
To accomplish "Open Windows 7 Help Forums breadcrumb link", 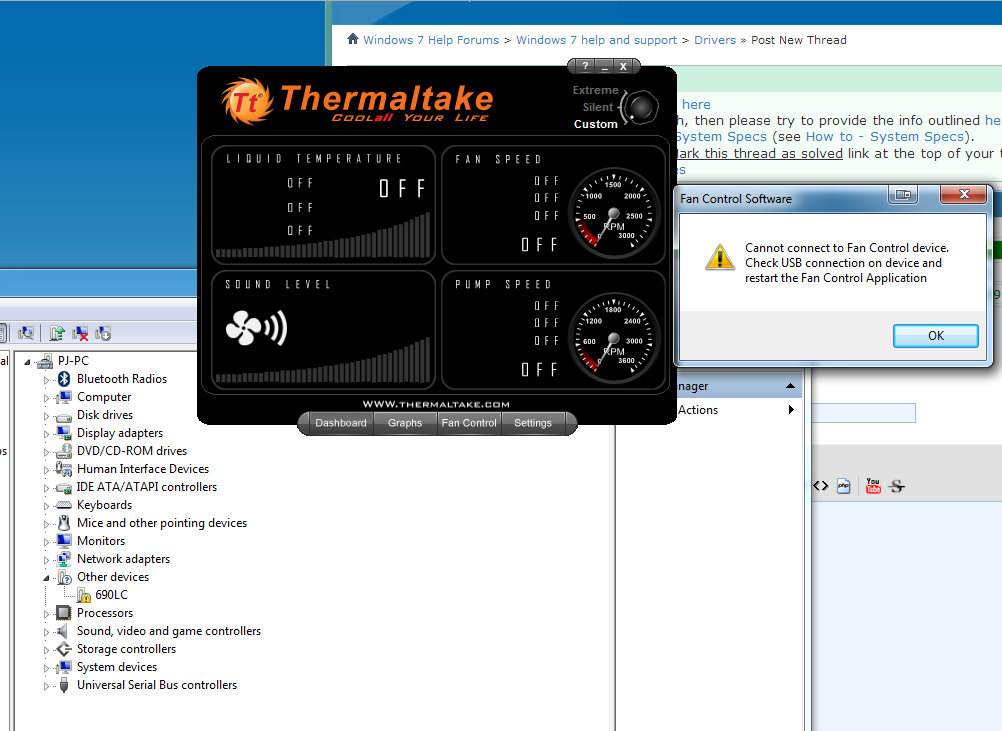I will (x=431, y=40).
